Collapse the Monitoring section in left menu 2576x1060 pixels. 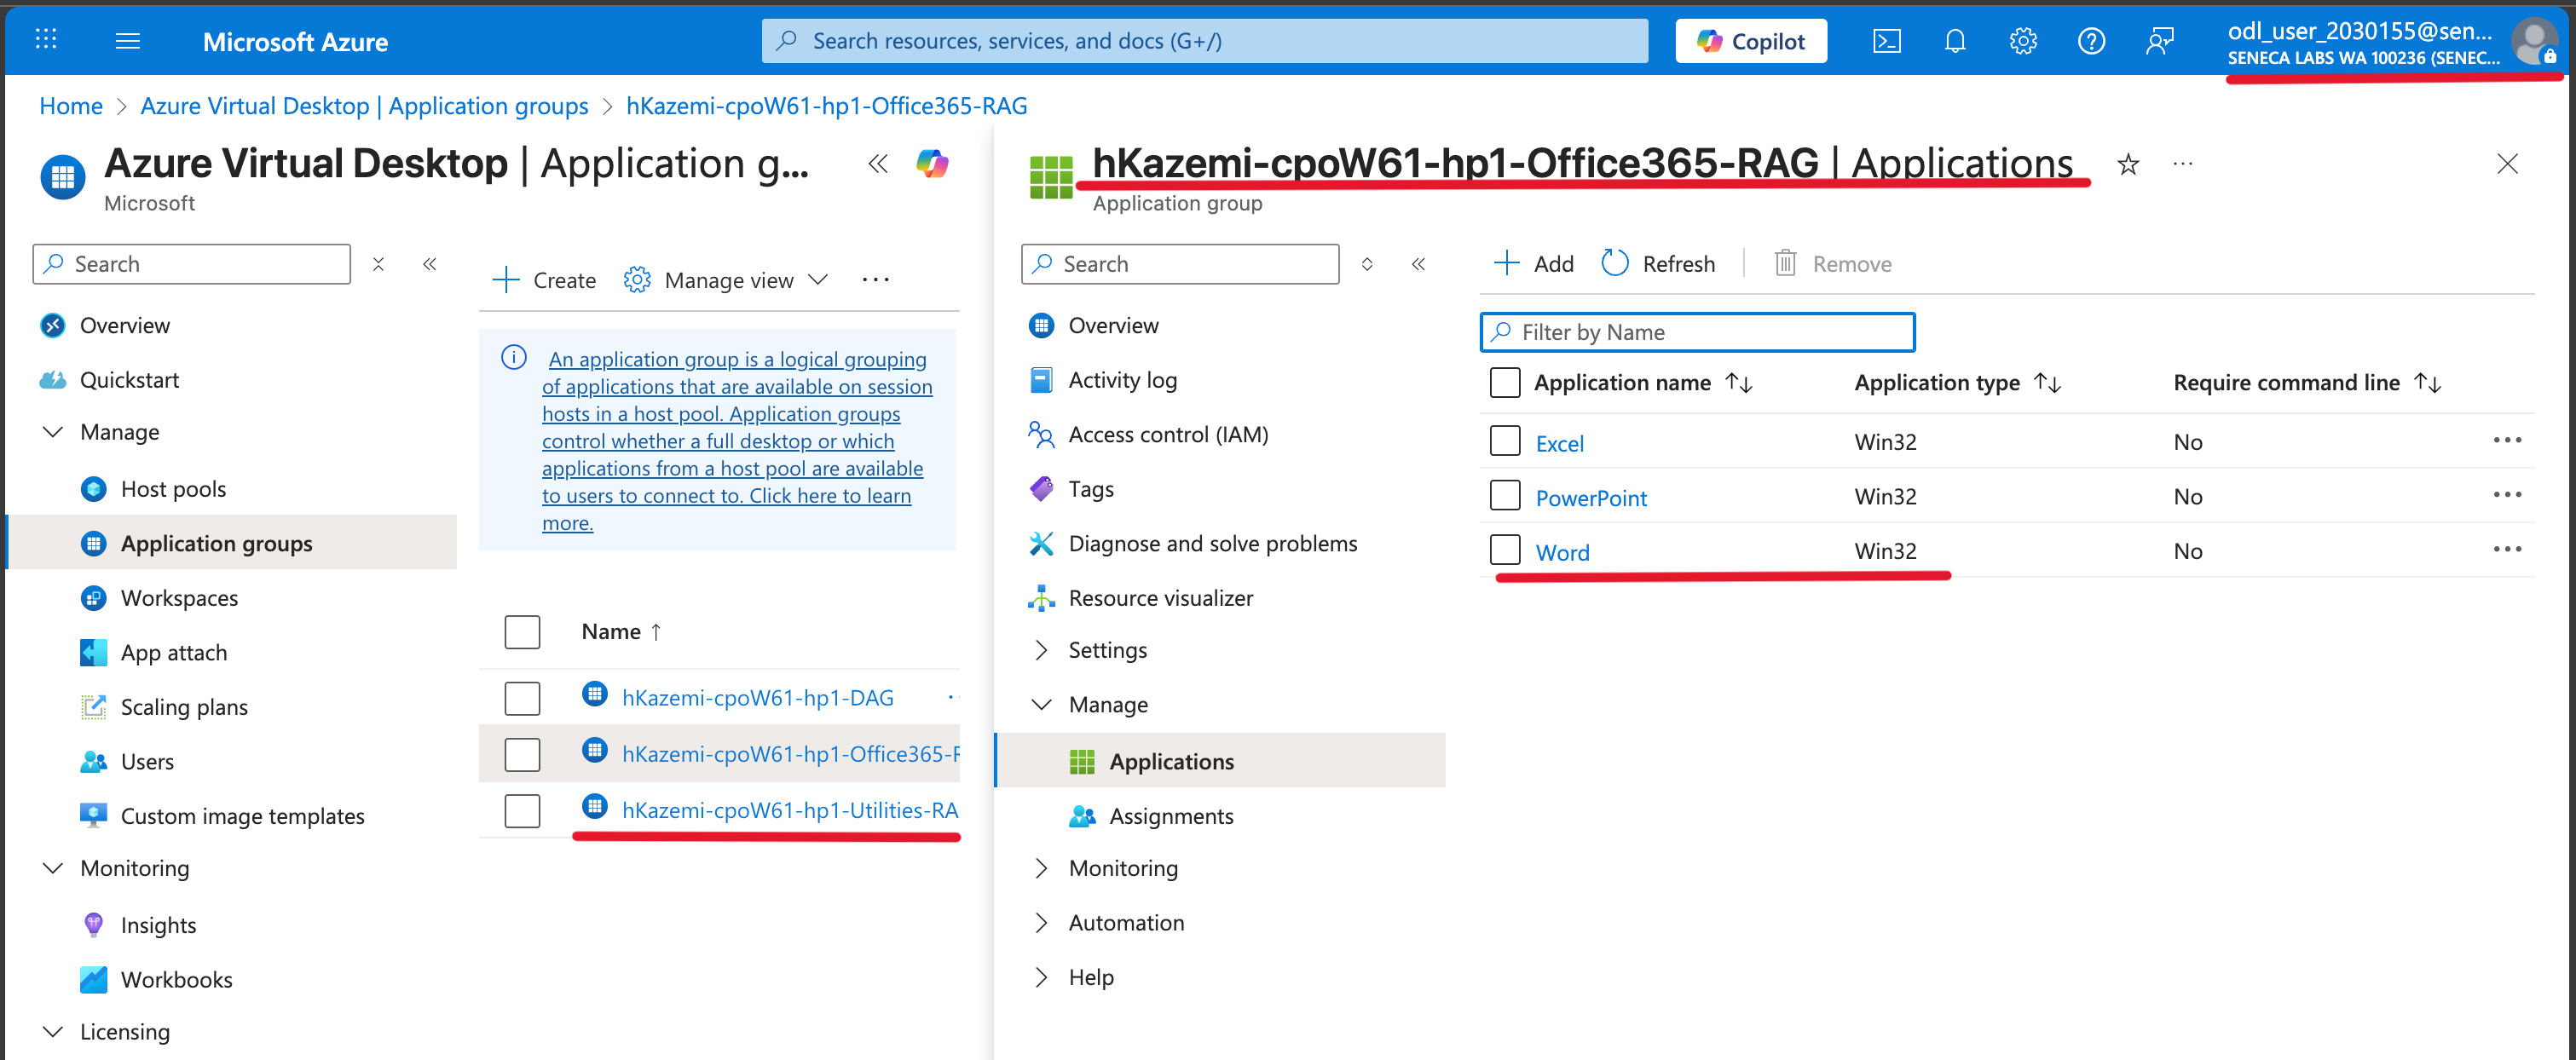pos(53,868)
